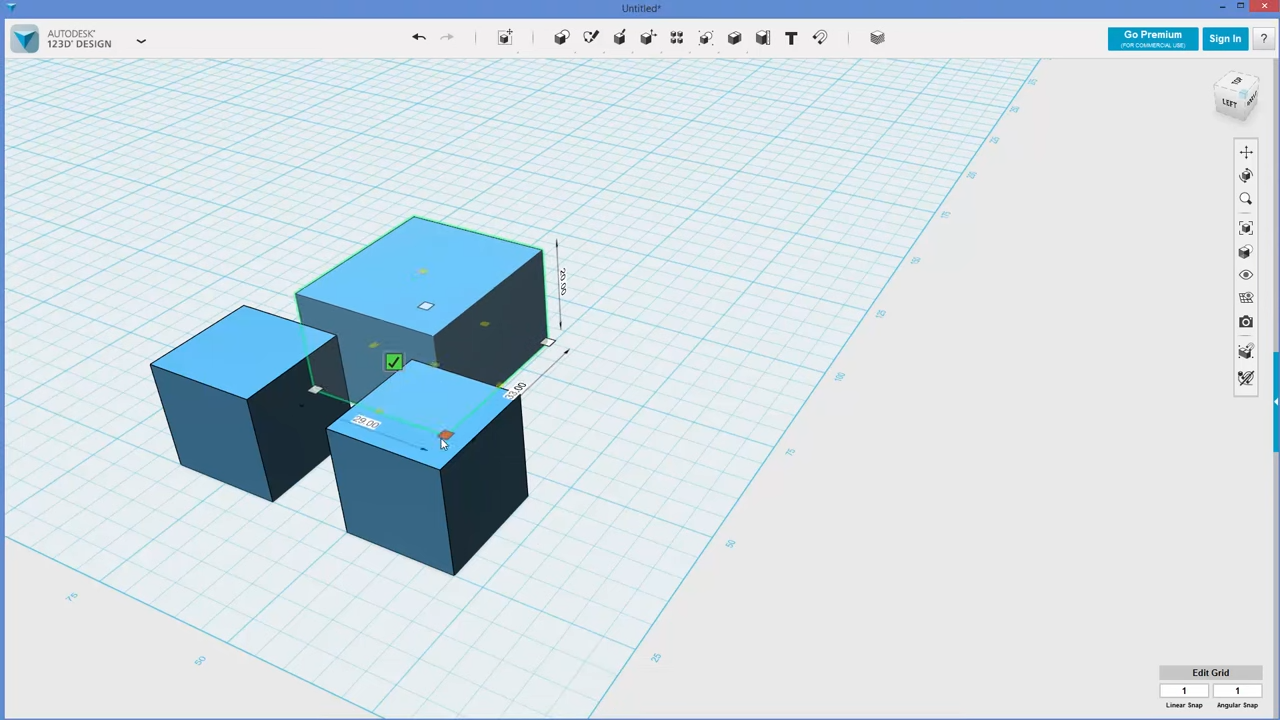Select the Pan tool in navigation bar
This screenshot has width=1280, height=720.
tap(1246, 152)
